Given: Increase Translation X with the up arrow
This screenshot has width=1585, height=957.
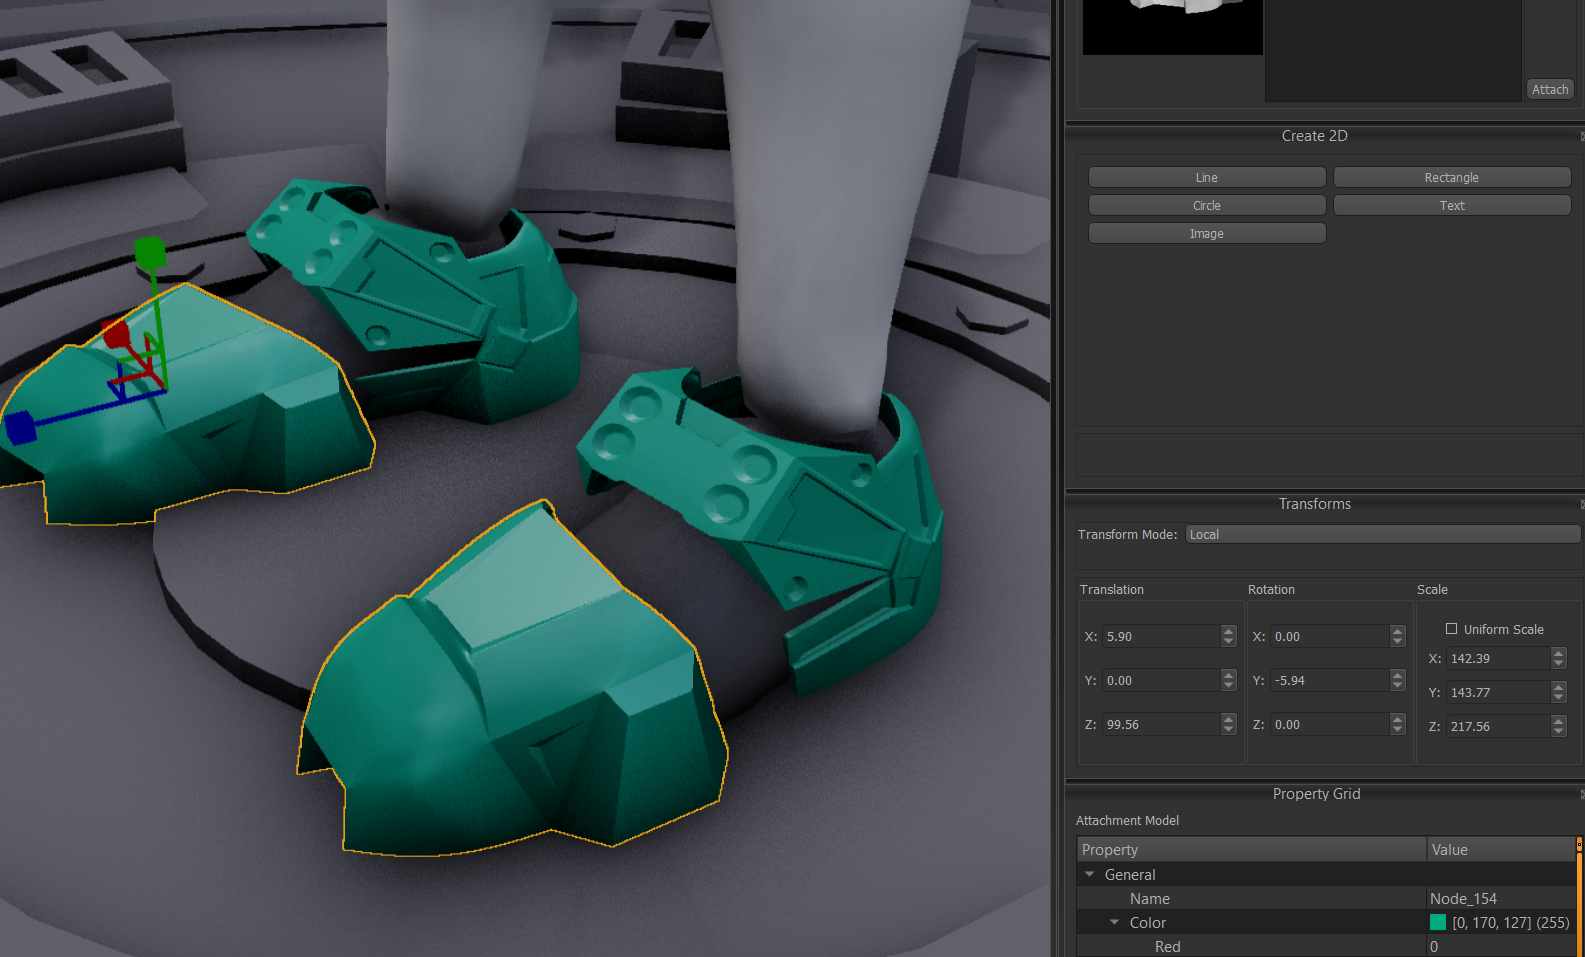Looking at the screenshot, I should pos(1229,631).
